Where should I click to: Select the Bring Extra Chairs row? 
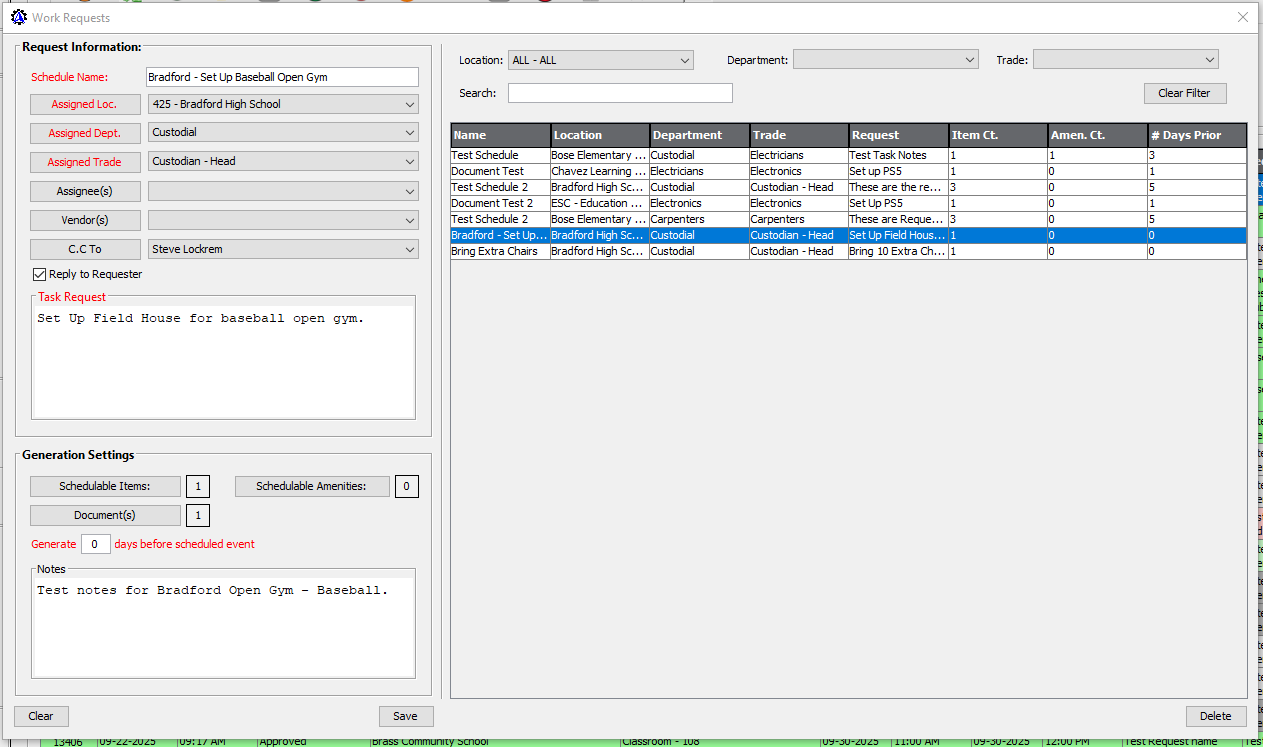pos(500,251)
